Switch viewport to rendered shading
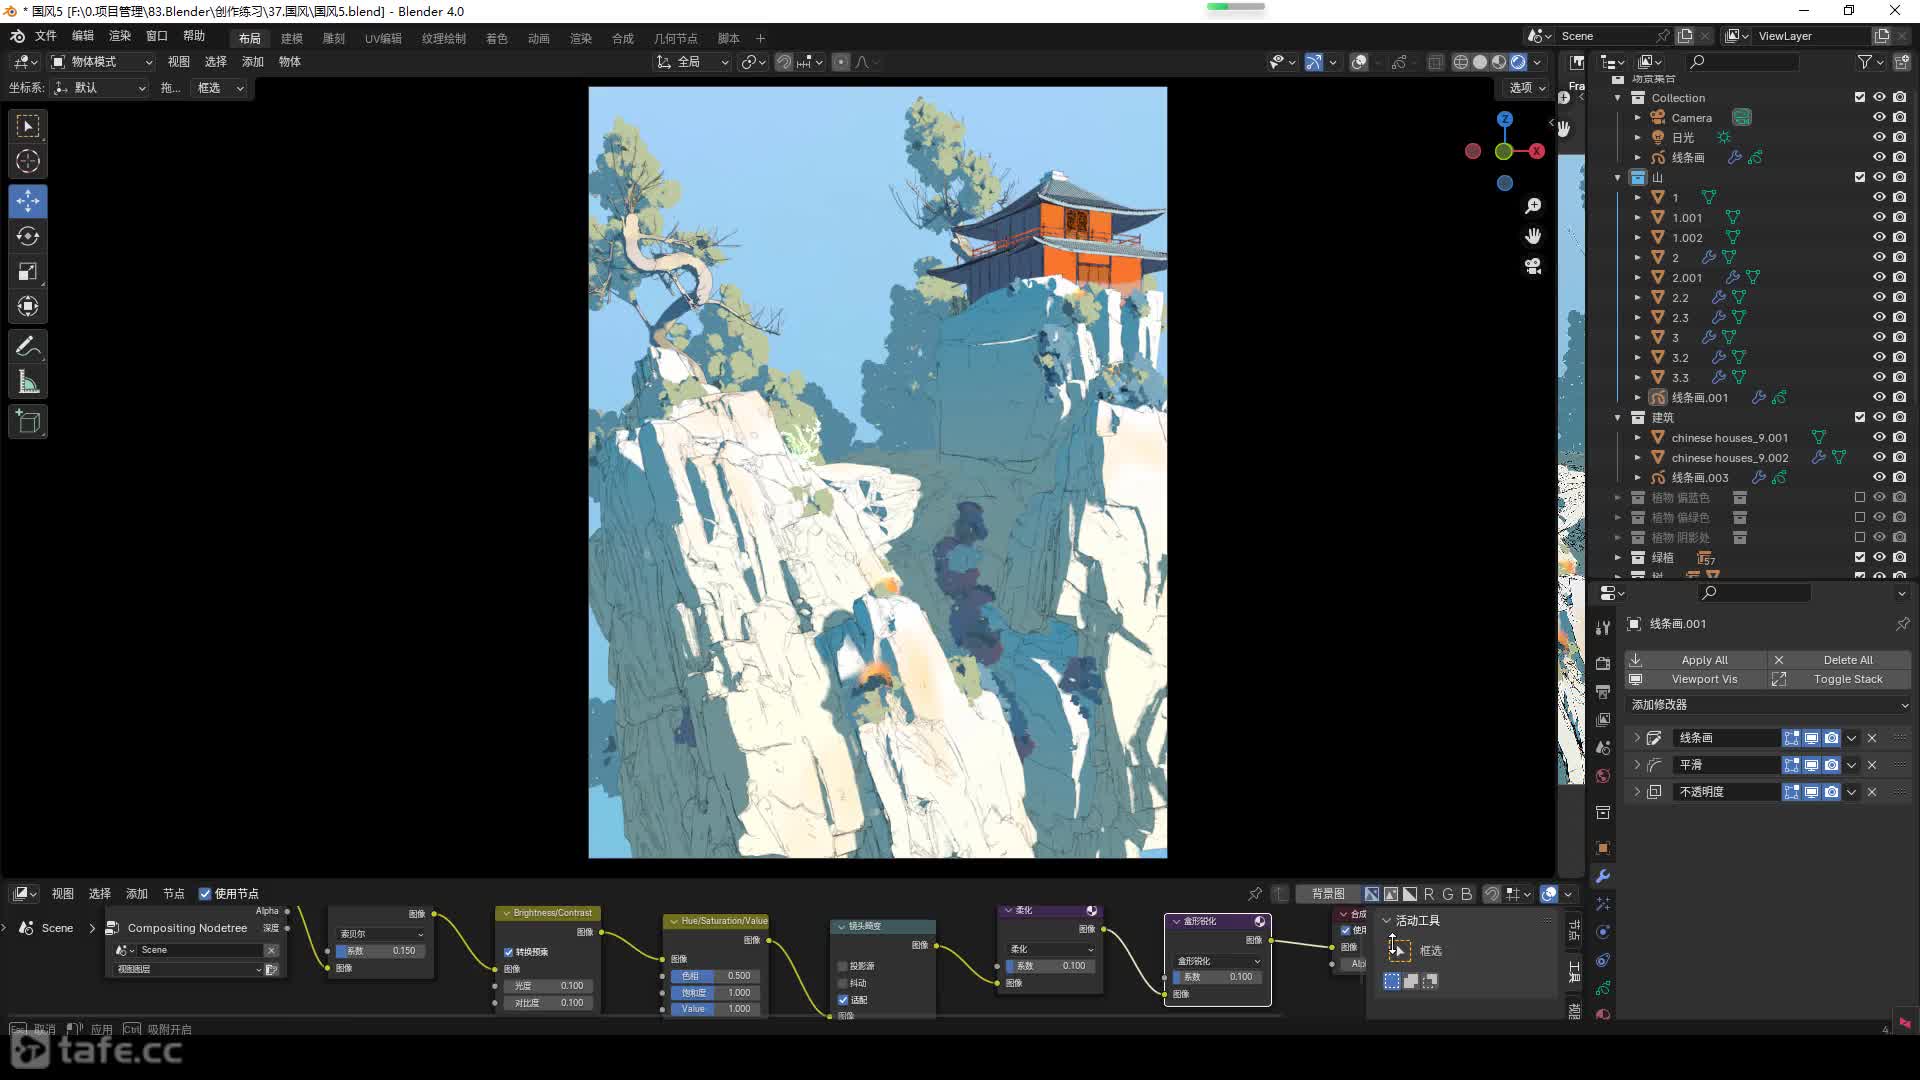 (1518, 62)
